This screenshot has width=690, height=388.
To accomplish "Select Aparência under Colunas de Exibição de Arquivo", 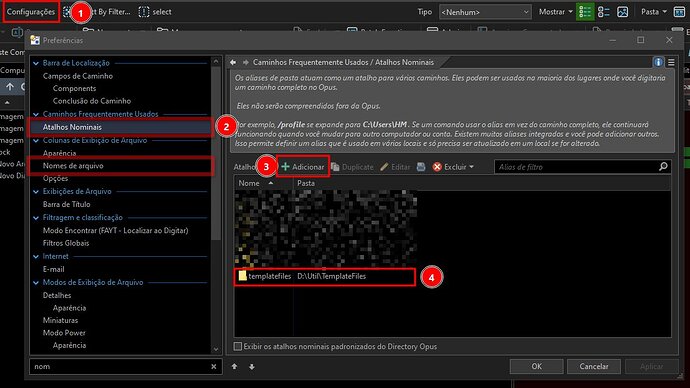I will pos(59,153).
